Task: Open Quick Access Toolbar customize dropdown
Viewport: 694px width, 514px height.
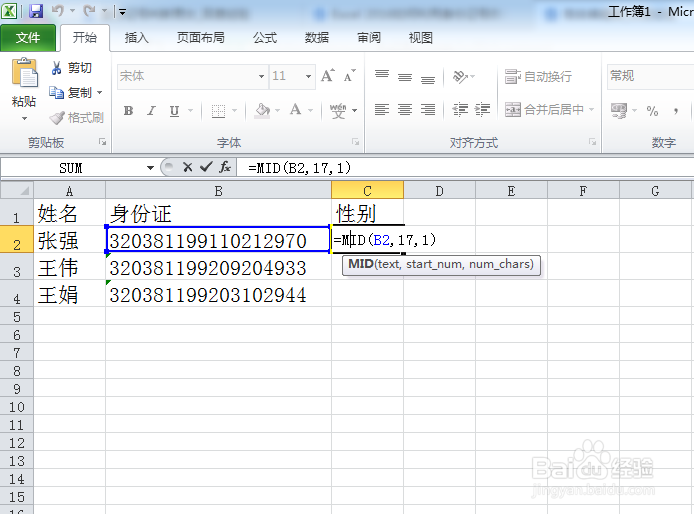Action: 123,12
